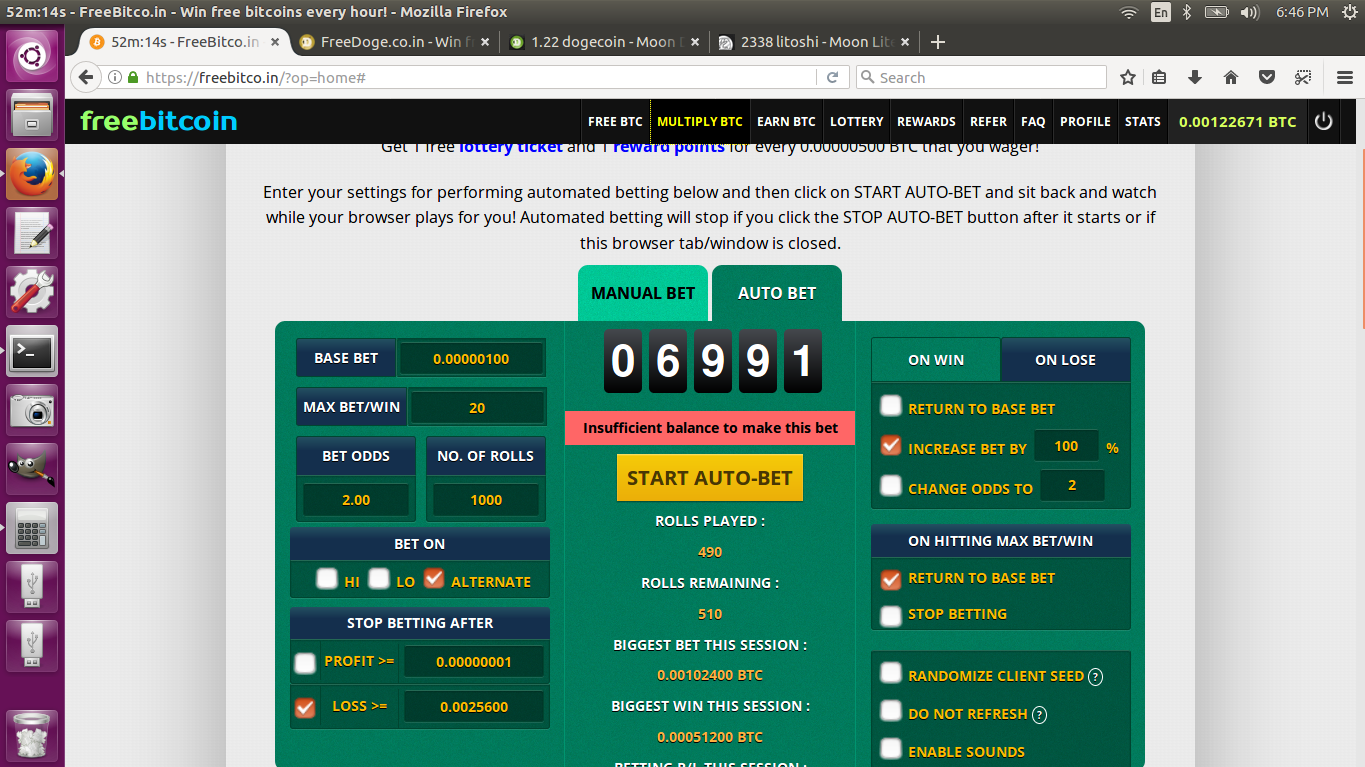Turn on Enable Sounds
1365x767 pixels.
[891, 748]
